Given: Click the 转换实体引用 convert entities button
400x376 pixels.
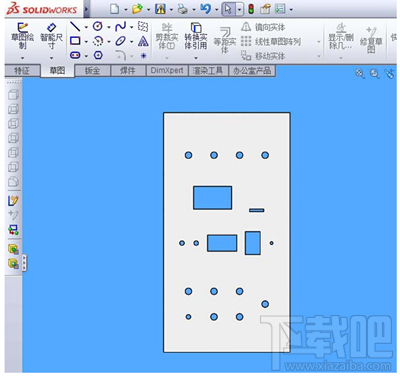Looking at the screenshot, I should click(196, 37).
